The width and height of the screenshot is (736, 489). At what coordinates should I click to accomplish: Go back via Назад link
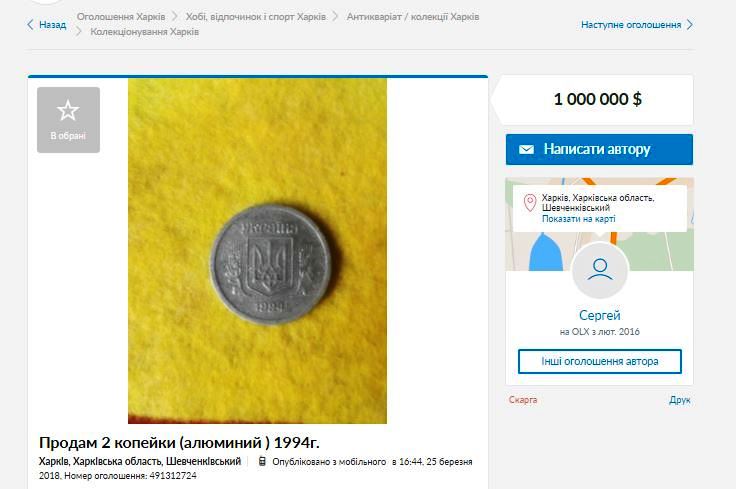coord(53,24)
